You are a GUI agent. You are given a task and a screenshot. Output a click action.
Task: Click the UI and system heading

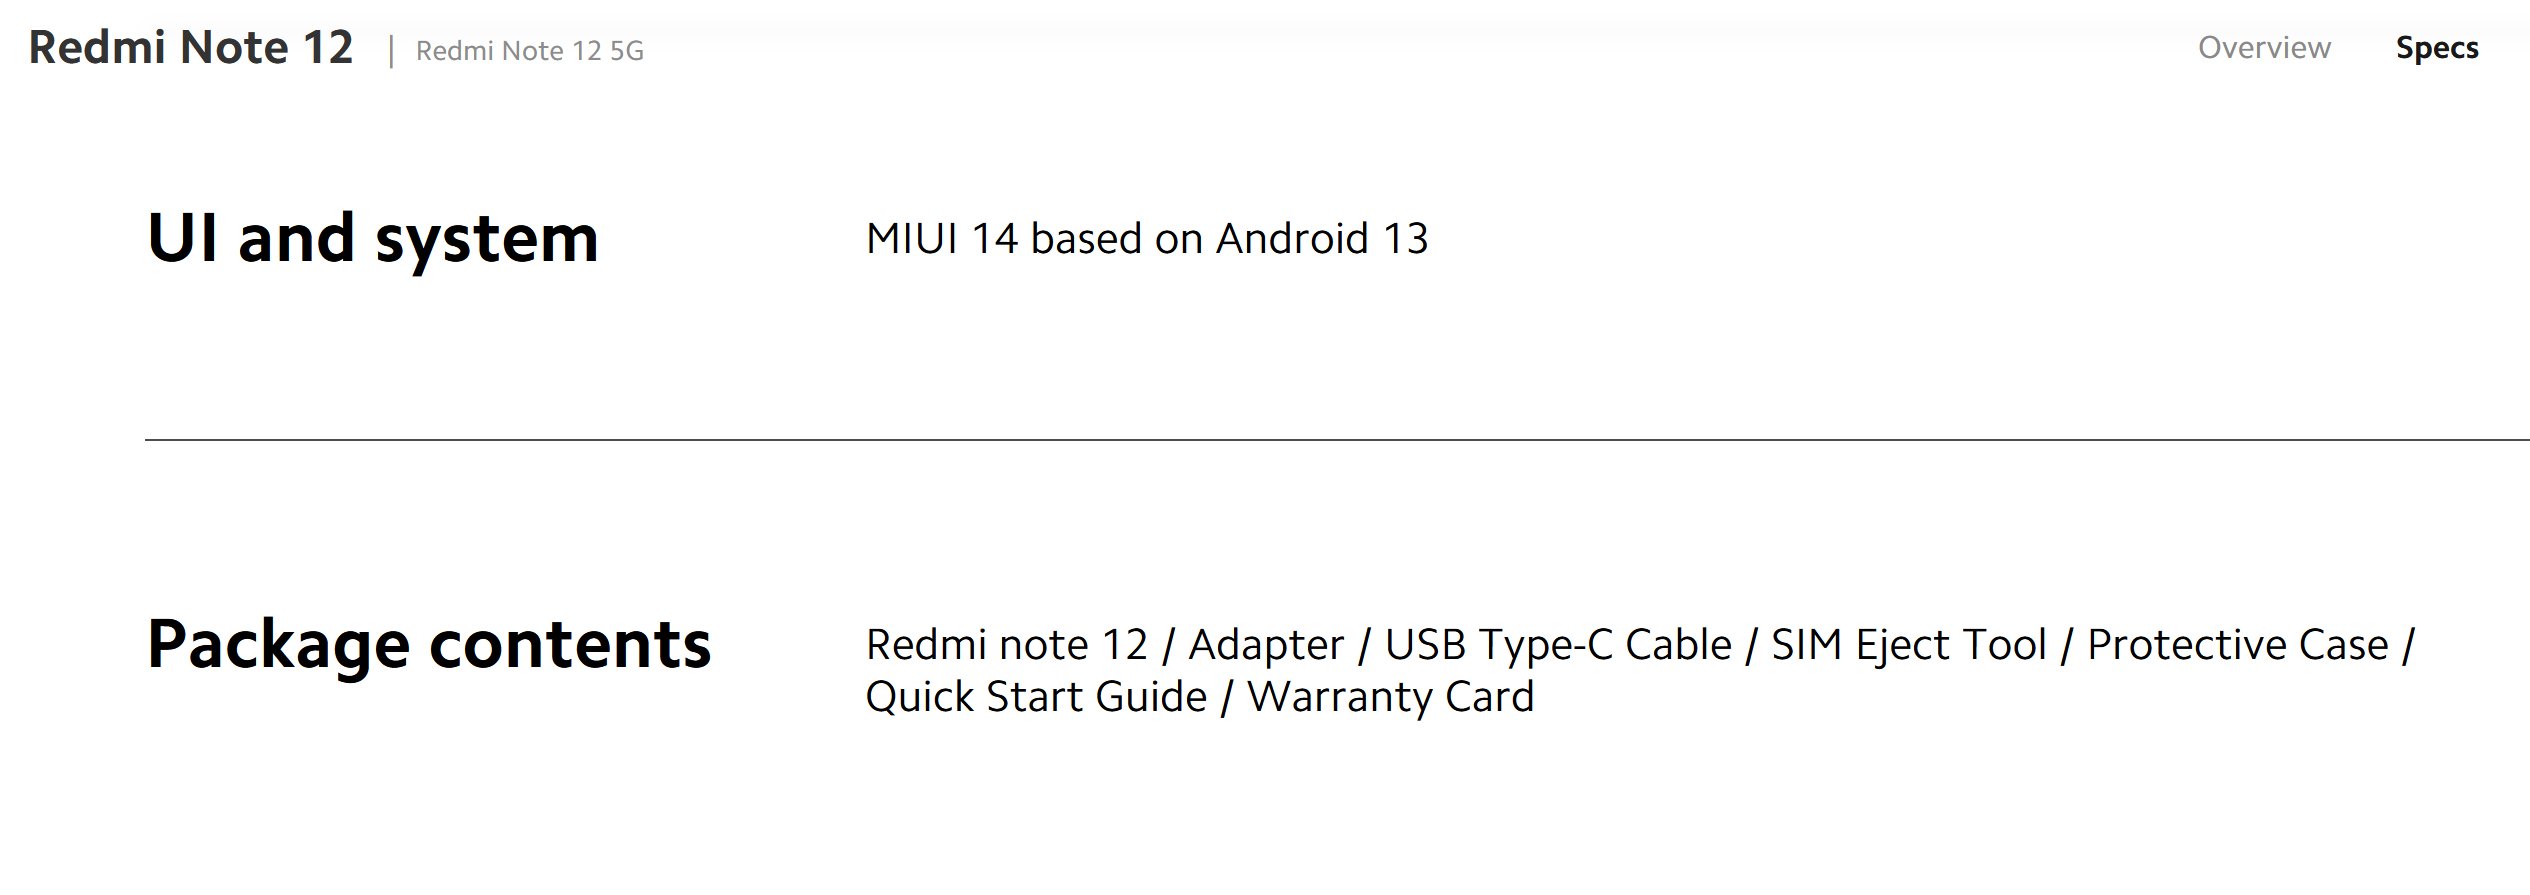[373, 239]
